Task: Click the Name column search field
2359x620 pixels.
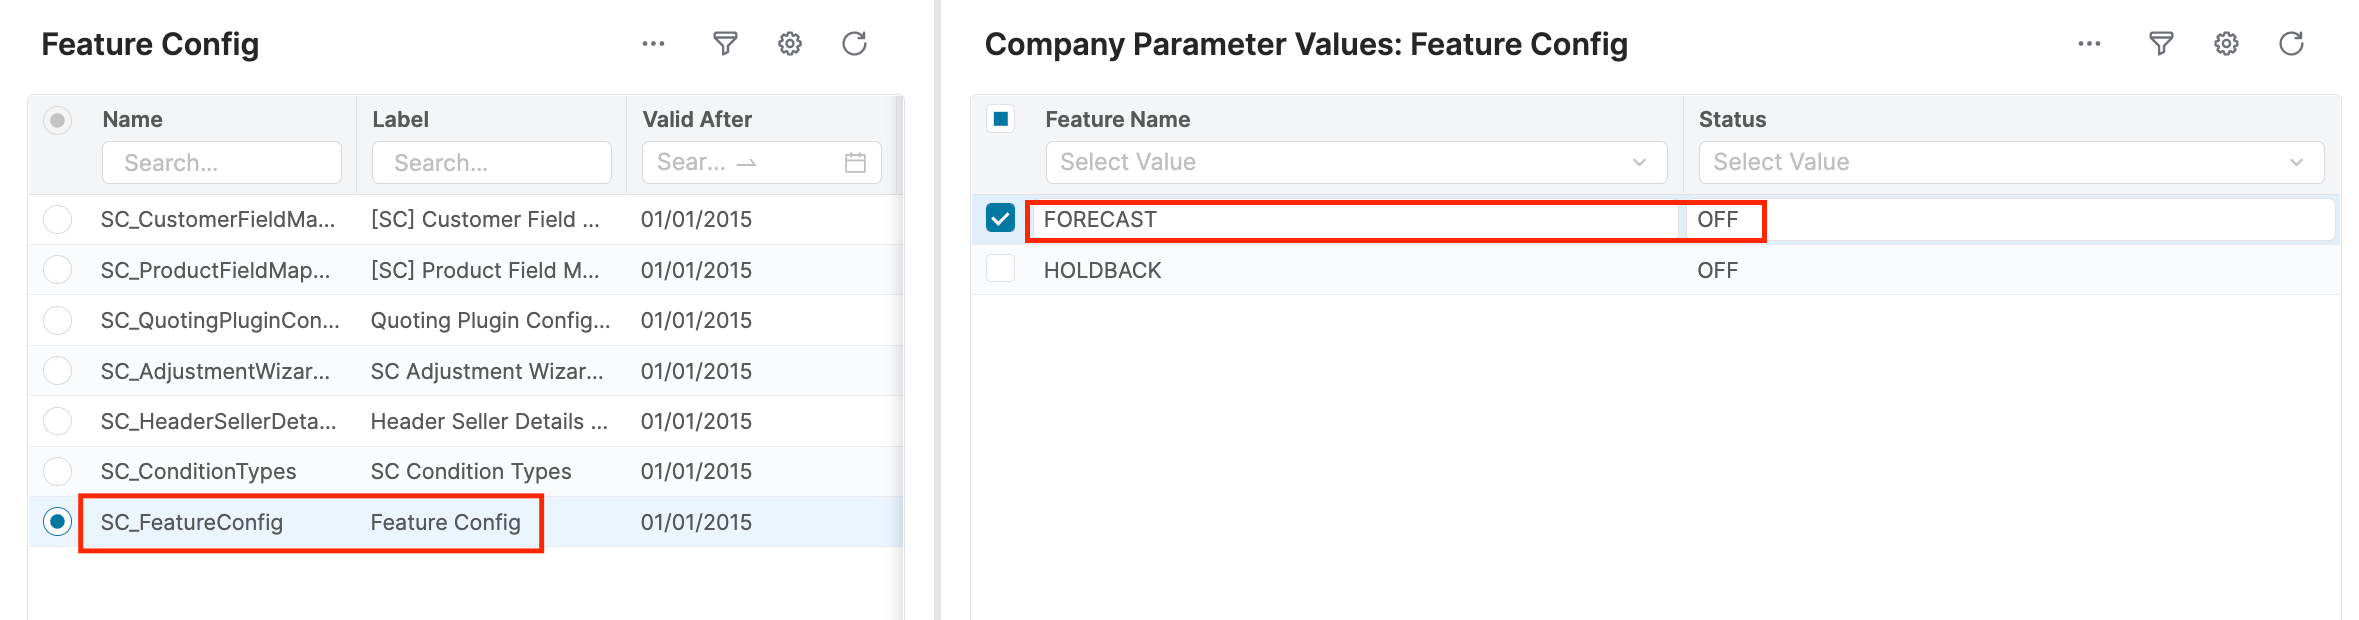Action: pos(222,163)
